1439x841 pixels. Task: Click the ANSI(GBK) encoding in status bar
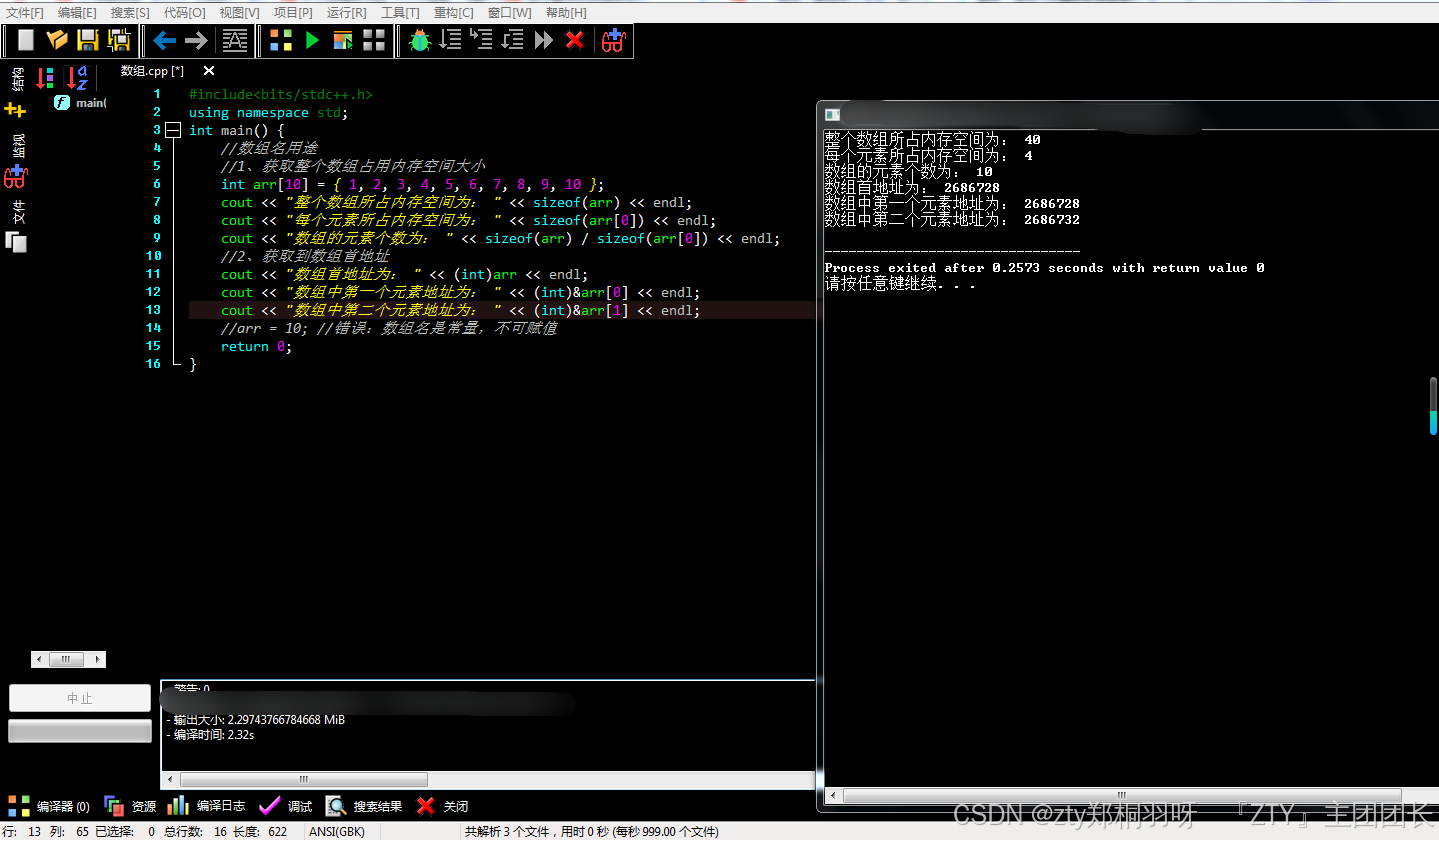[x=337, y=832]
